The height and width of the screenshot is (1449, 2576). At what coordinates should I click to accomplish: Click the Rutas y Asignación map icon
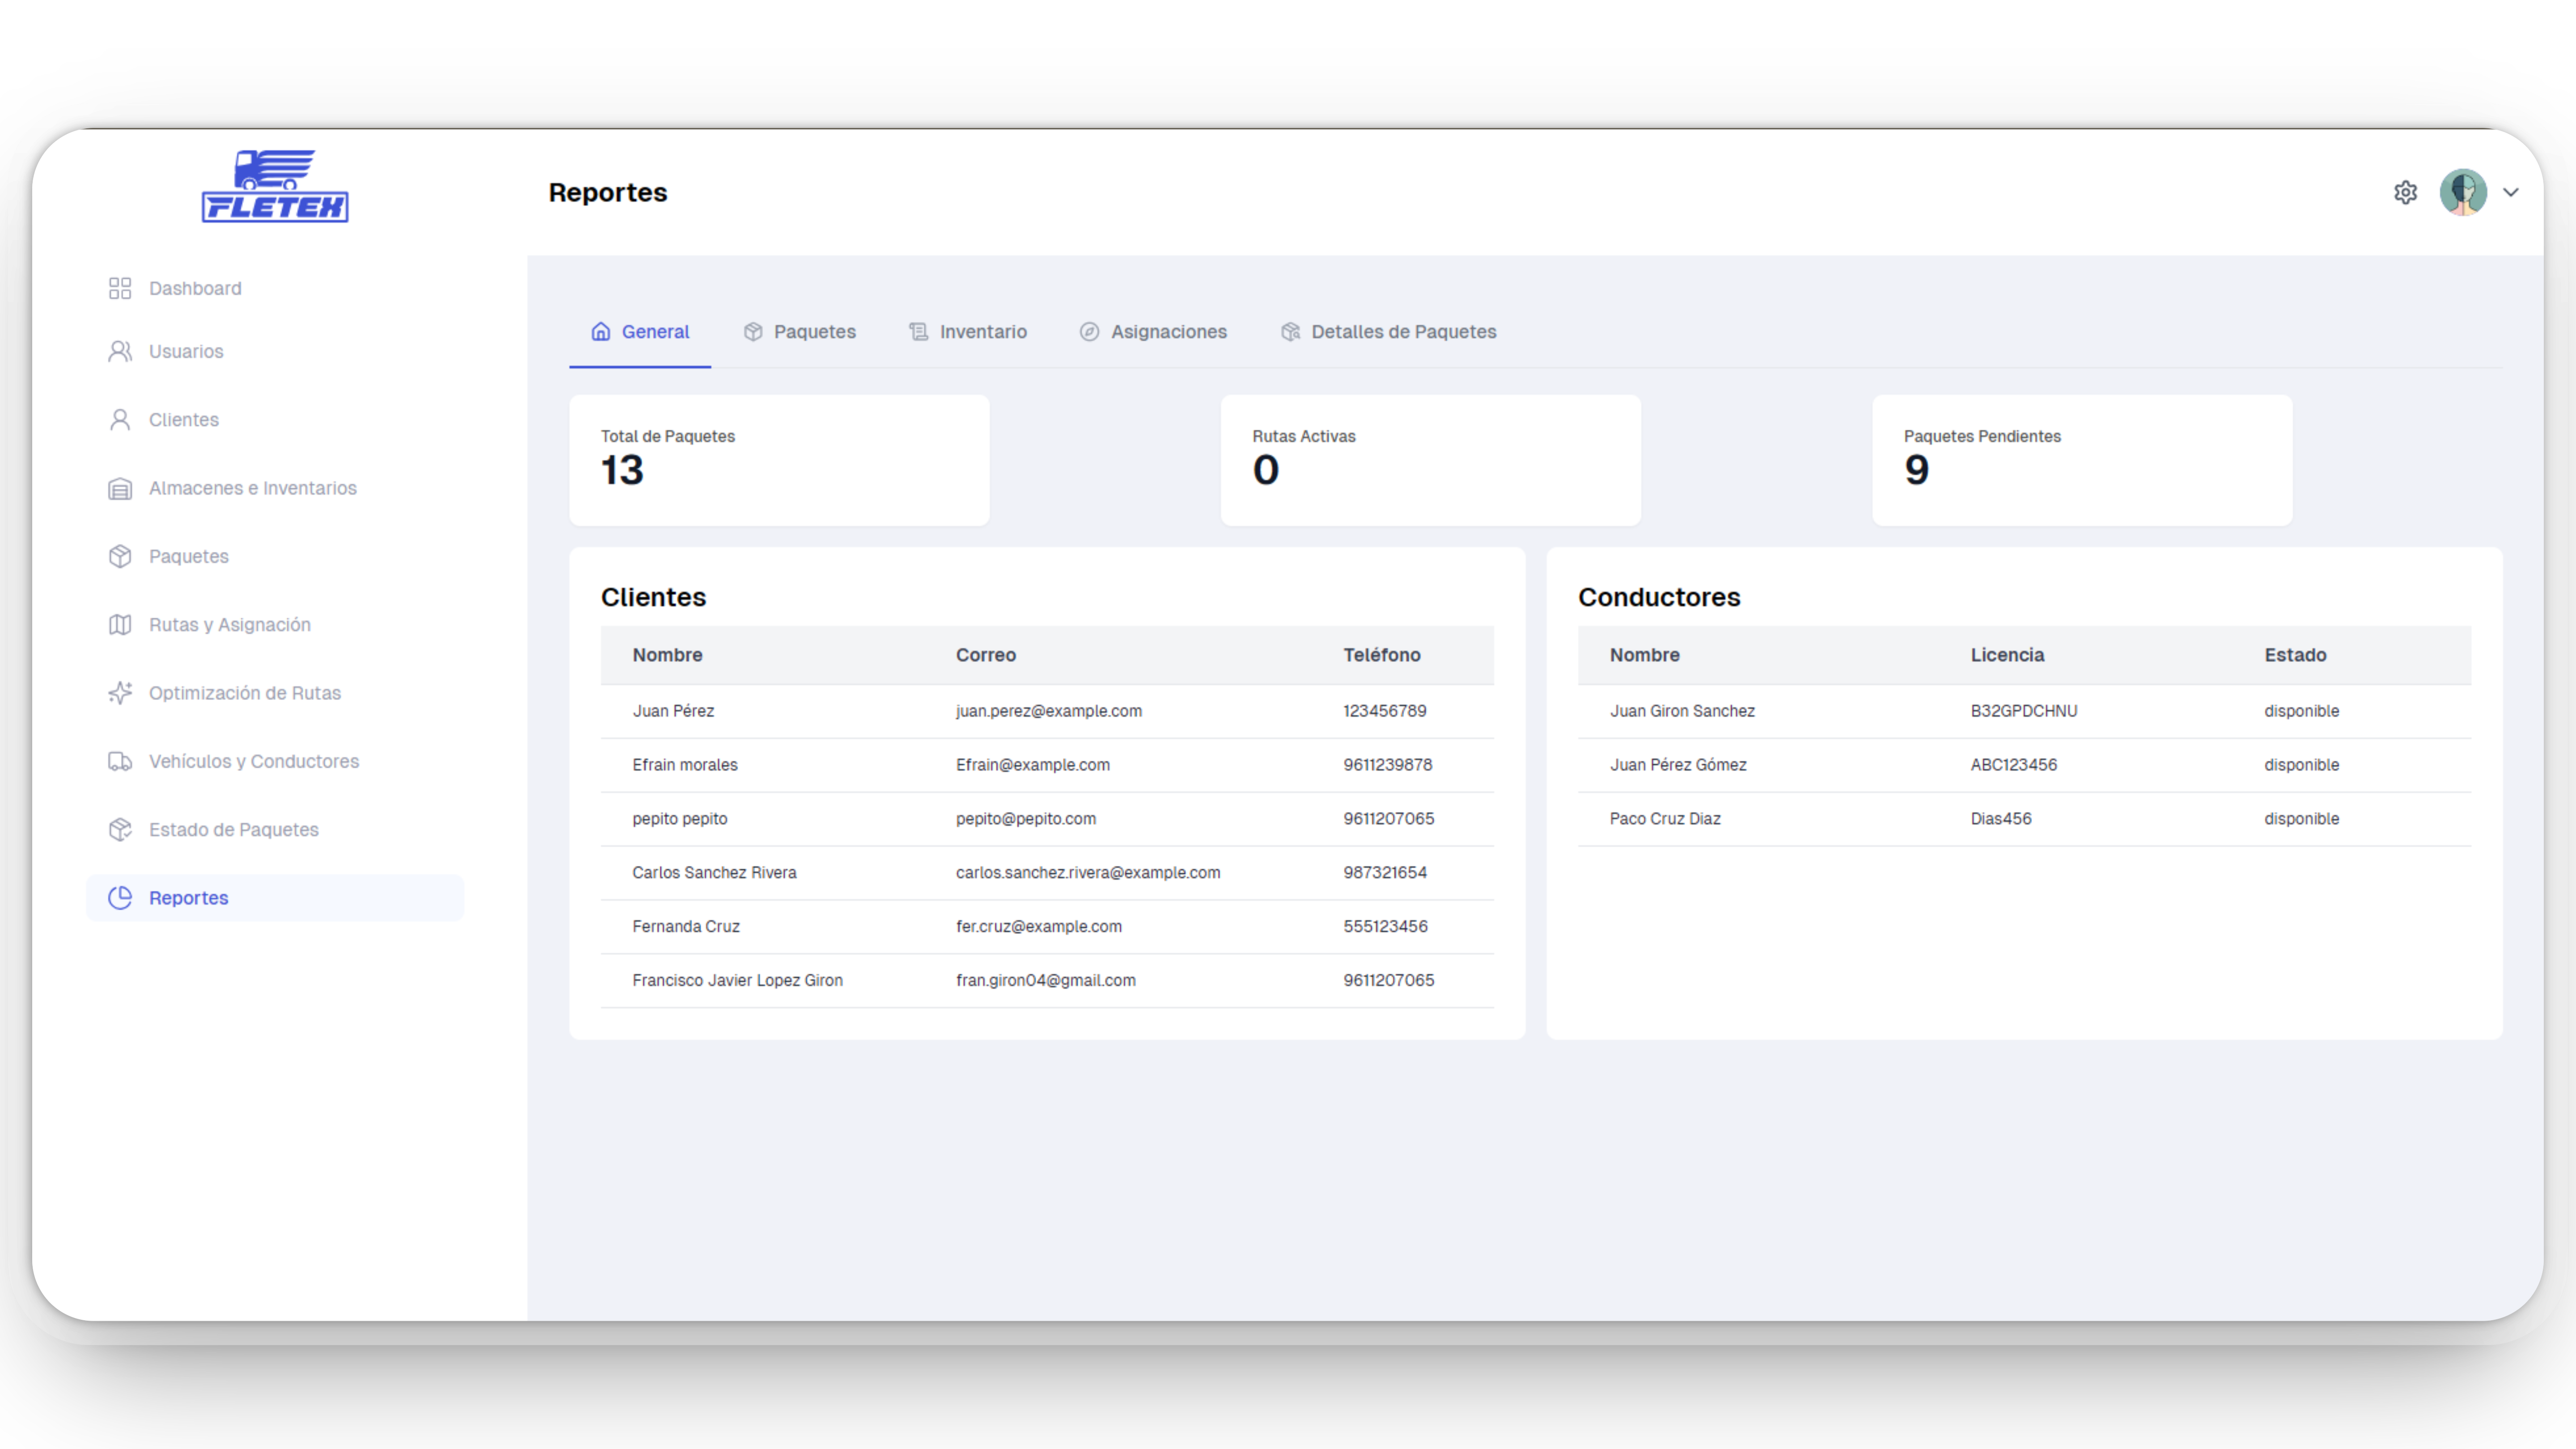tap(120, 625)
